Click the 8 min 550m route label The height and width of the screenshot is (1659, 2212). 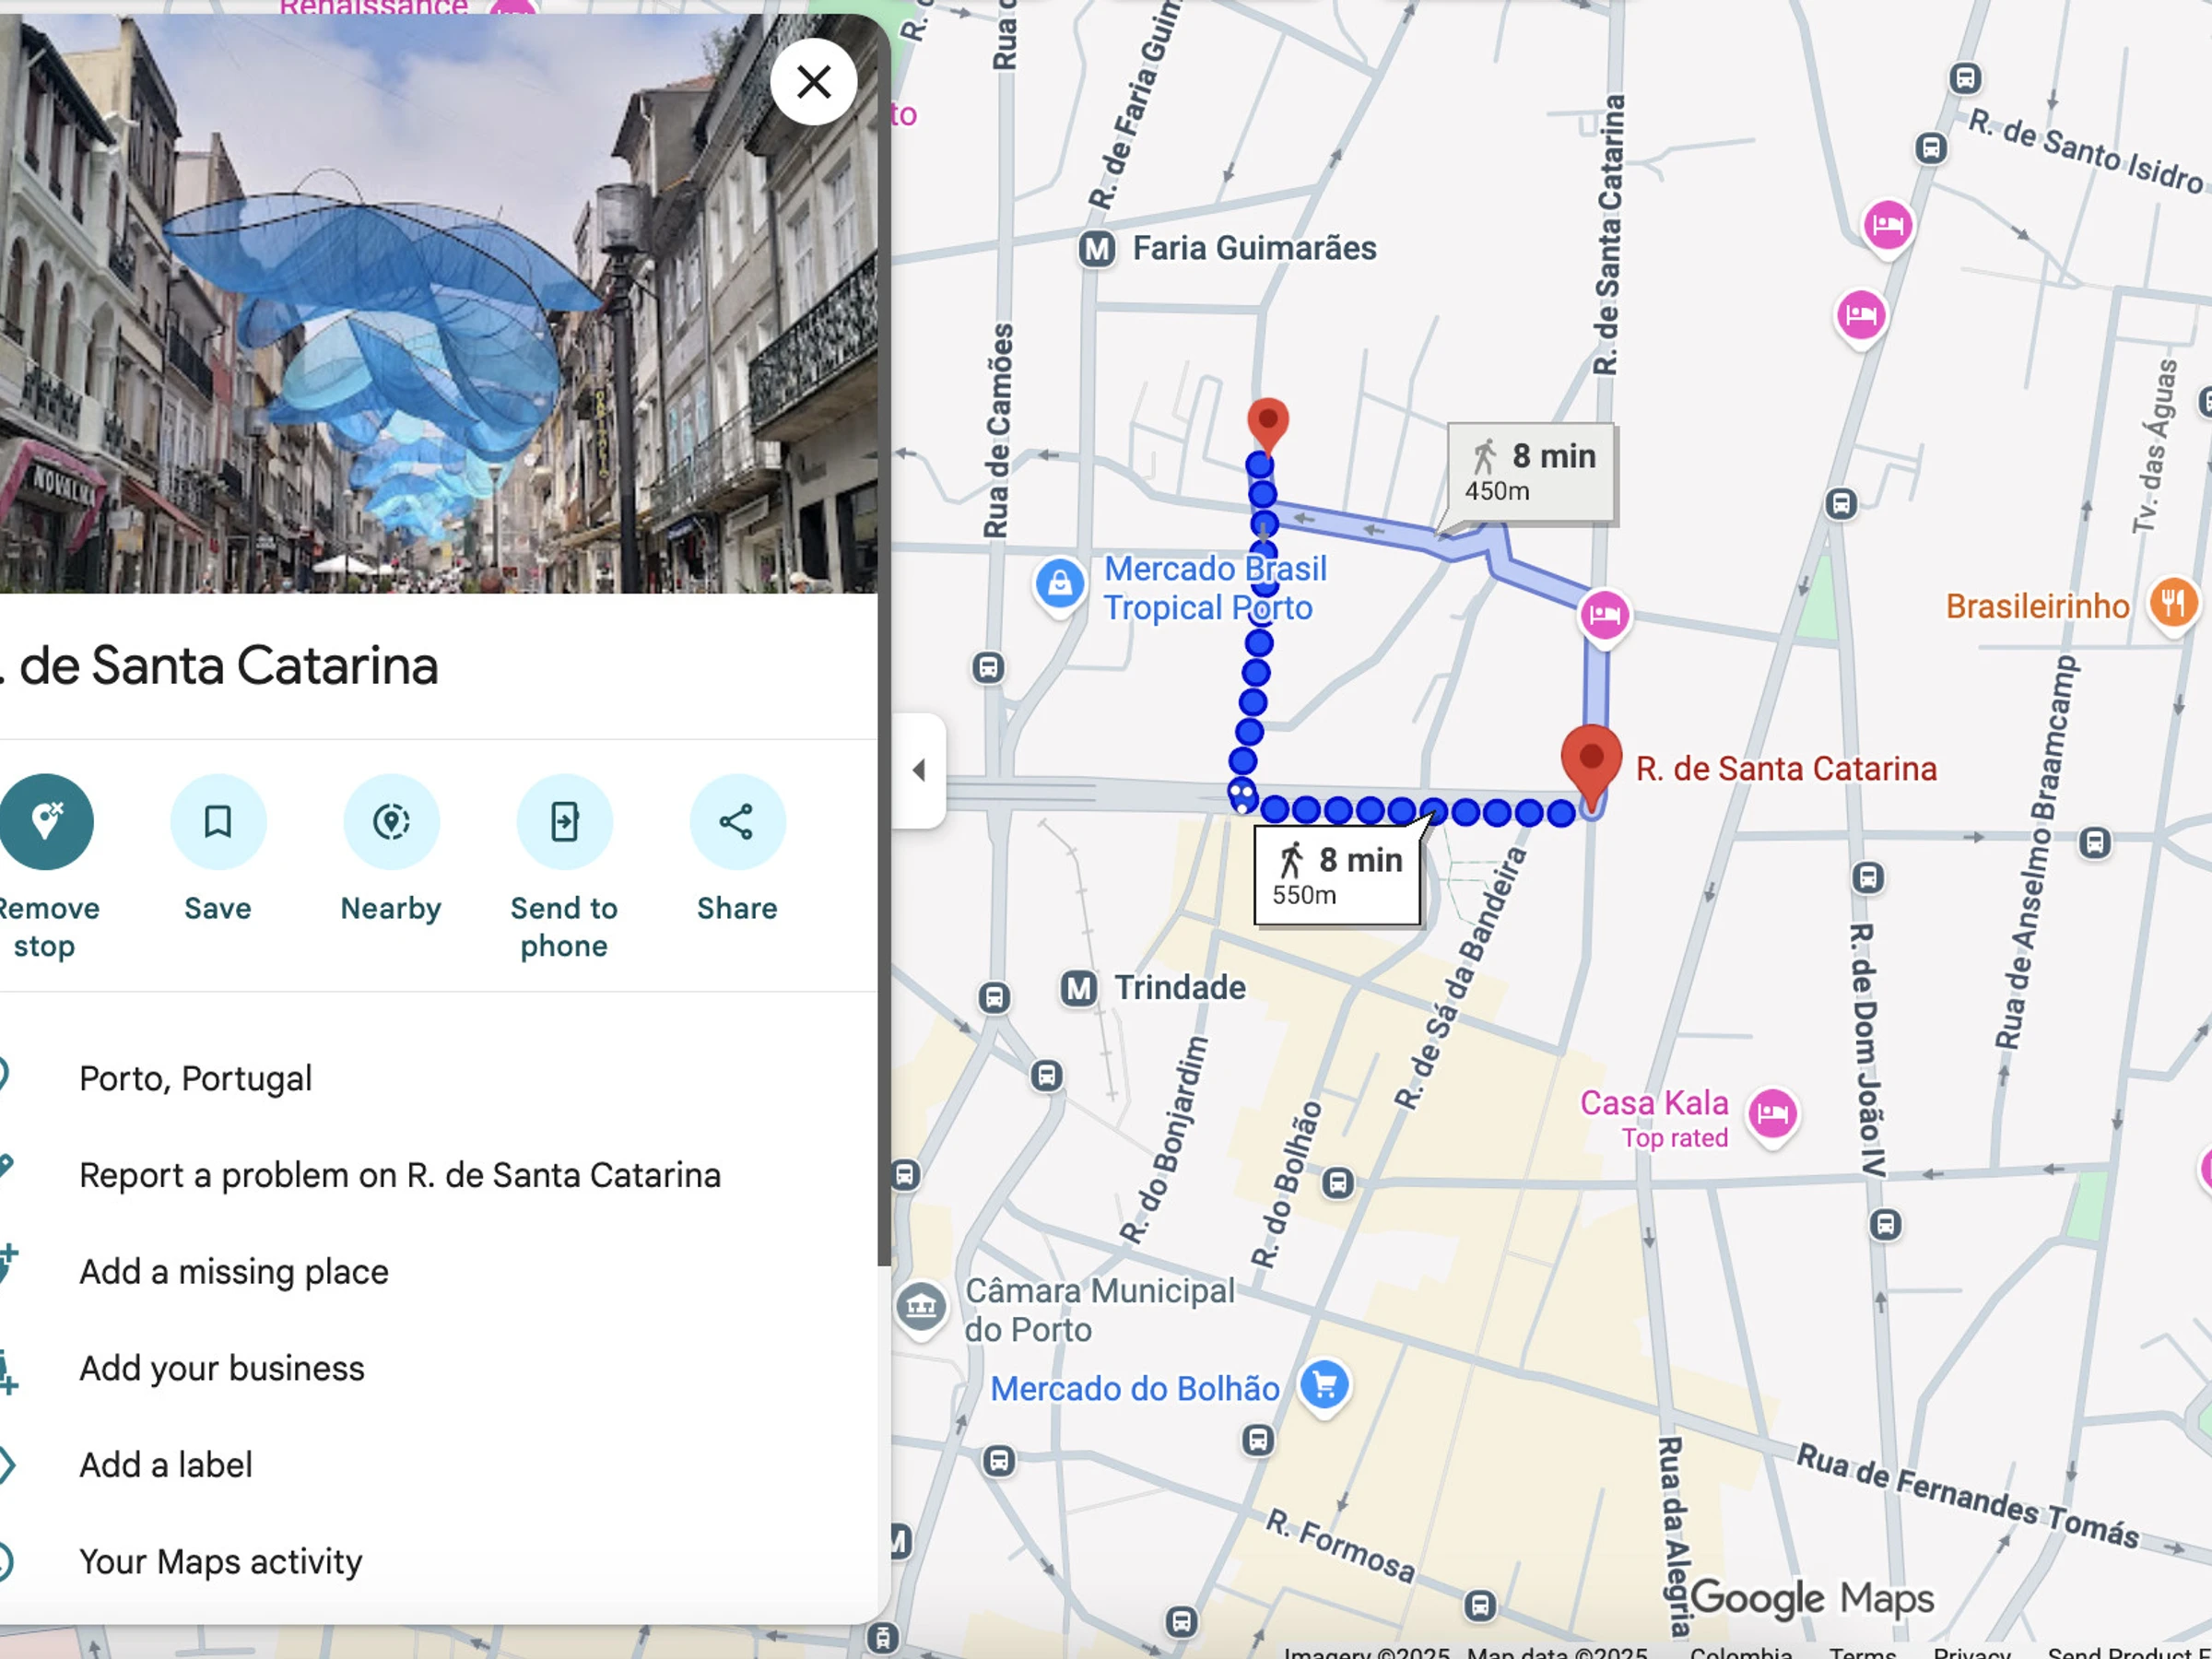click(1337, 876)
